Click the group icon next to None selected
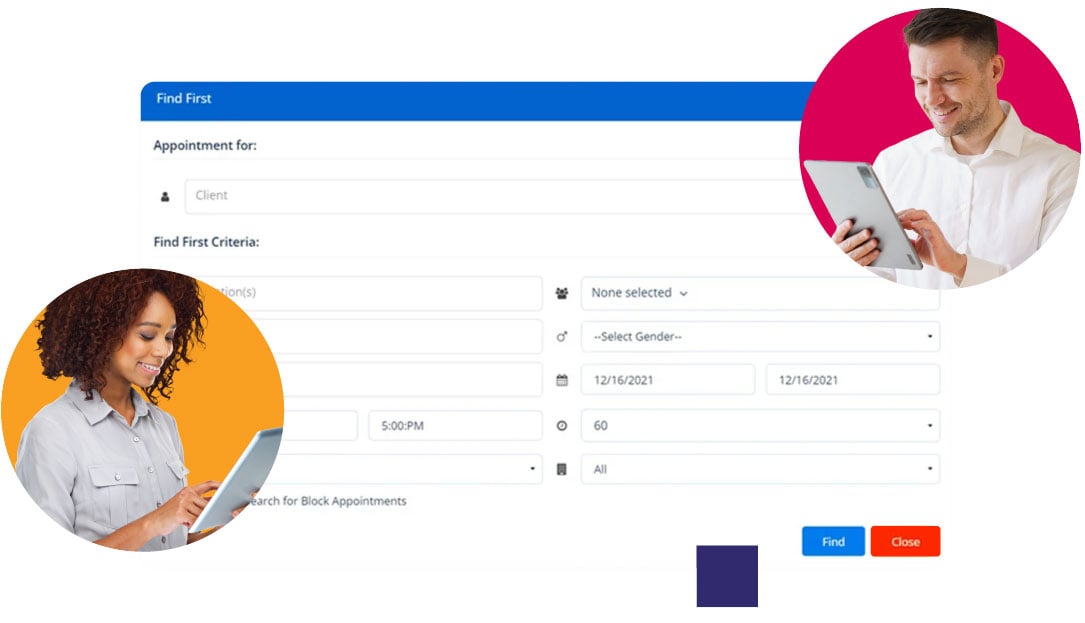1085x623 pixels. (561, 293)
